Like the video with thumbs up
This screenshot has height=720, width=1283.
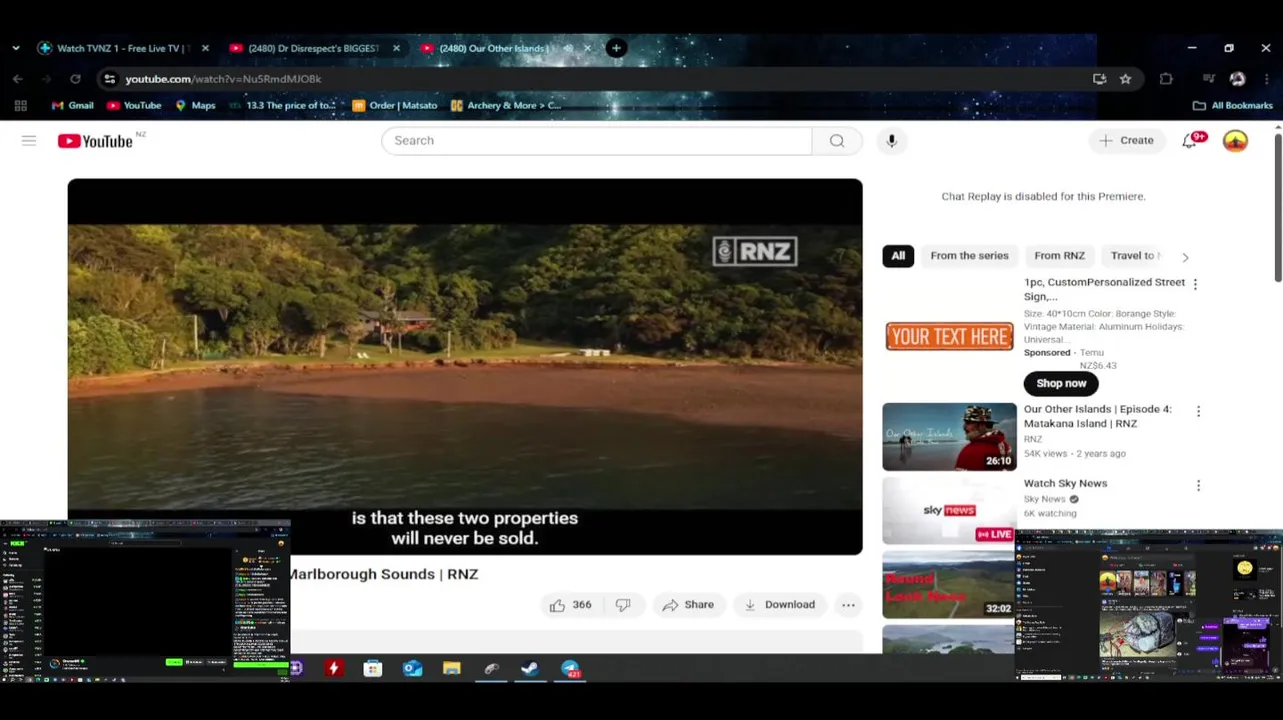pyautogui.click(x=570, y=605)
